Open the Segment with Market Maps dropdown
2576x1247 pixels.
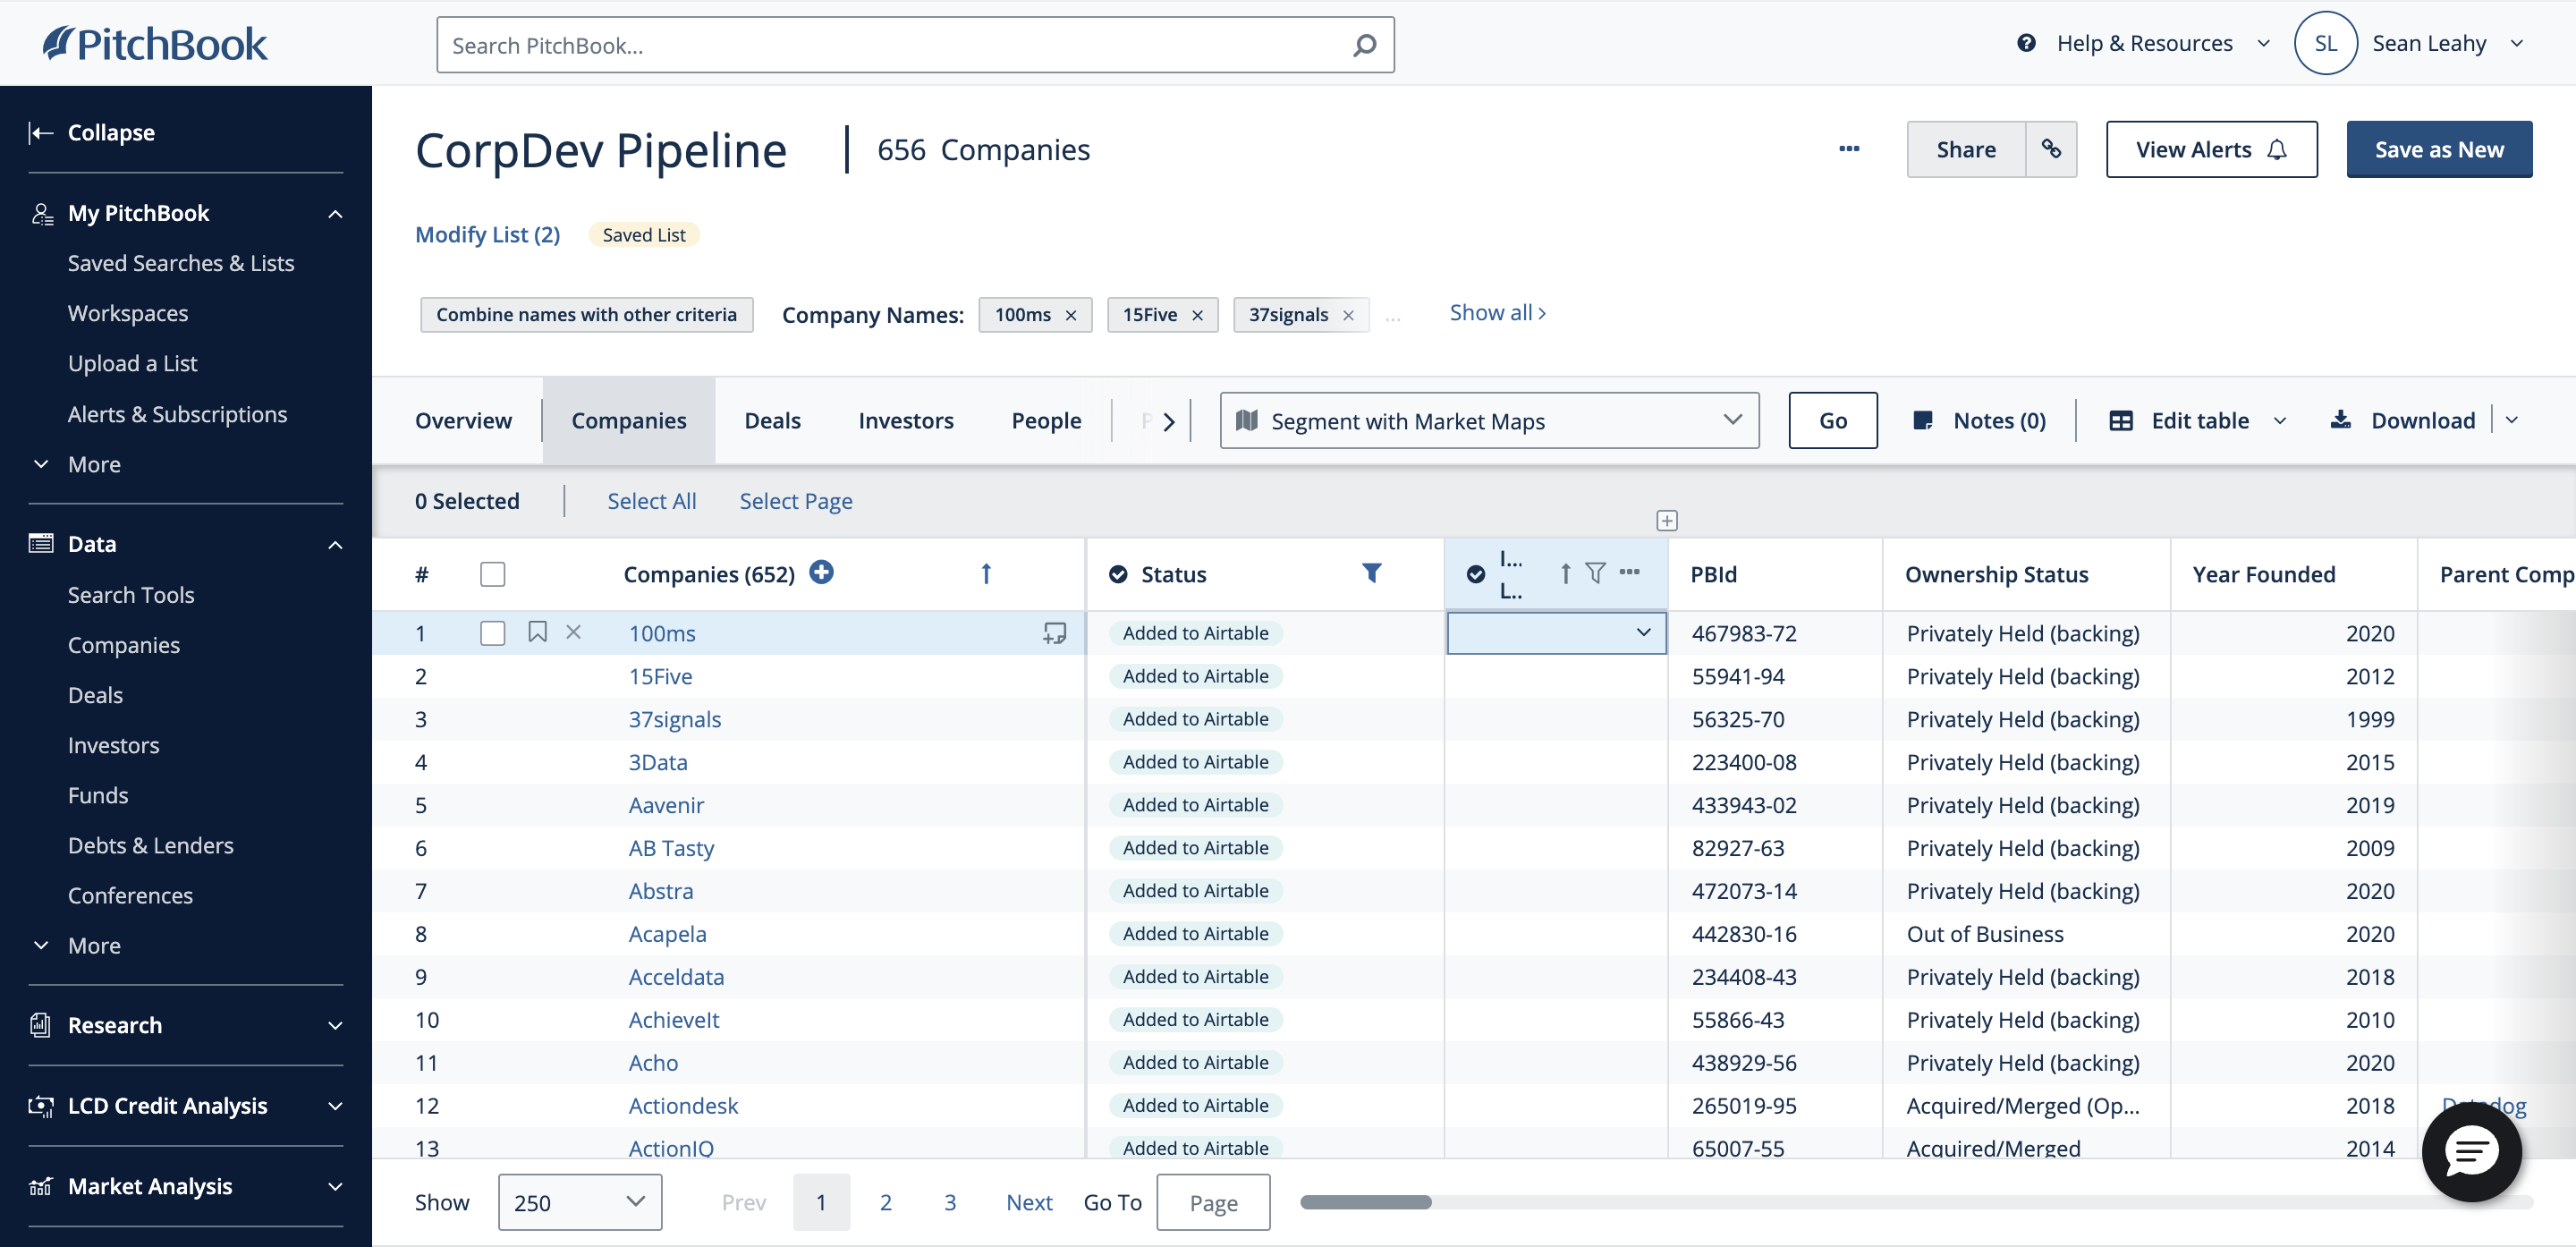coord(1488,420)
